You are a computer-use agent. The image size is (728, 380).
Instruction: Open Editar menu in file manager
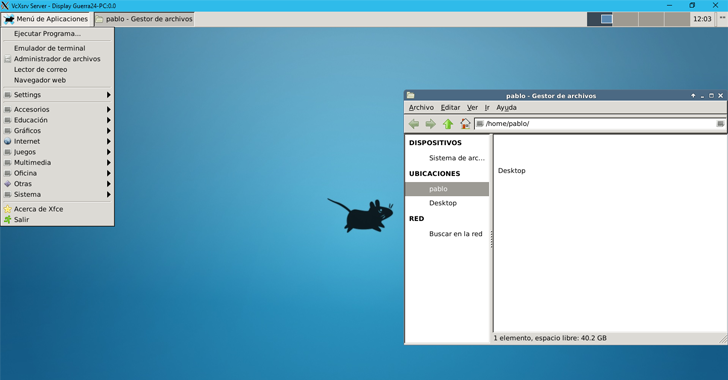(450, 107)
